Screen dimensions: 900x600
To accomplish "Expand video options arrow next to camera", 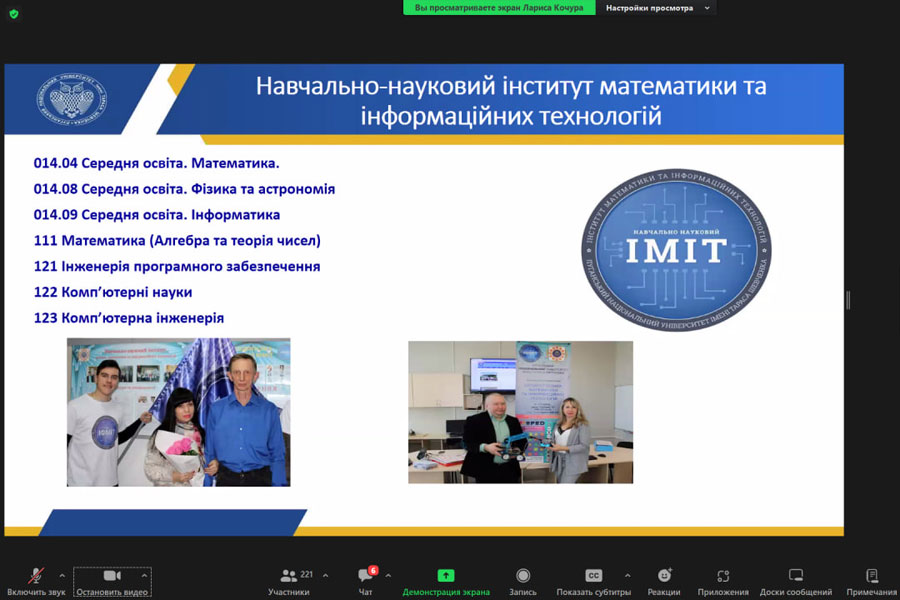I will click(144, 575).
